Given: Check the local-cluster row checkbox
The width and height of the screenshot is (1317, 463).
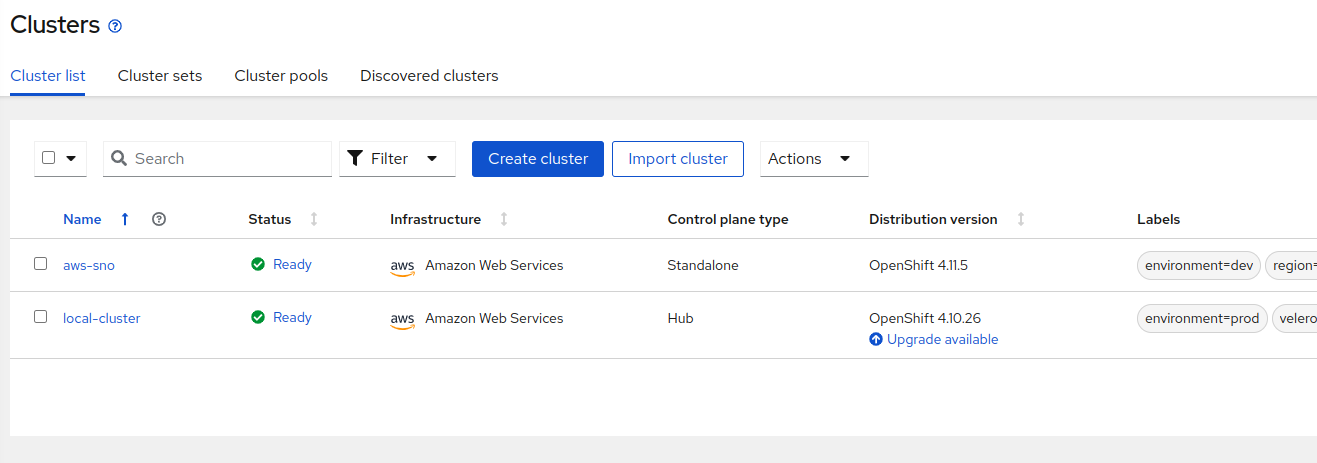Looking at the screenshot, I should [41, 316].
